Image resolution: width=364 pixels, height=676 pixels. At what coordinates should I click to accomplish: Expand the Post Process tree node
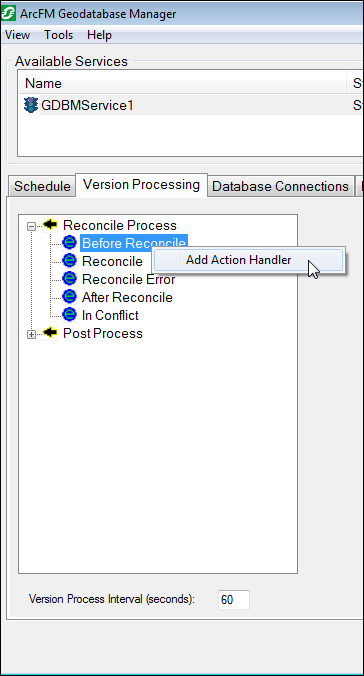pos(31,334)
